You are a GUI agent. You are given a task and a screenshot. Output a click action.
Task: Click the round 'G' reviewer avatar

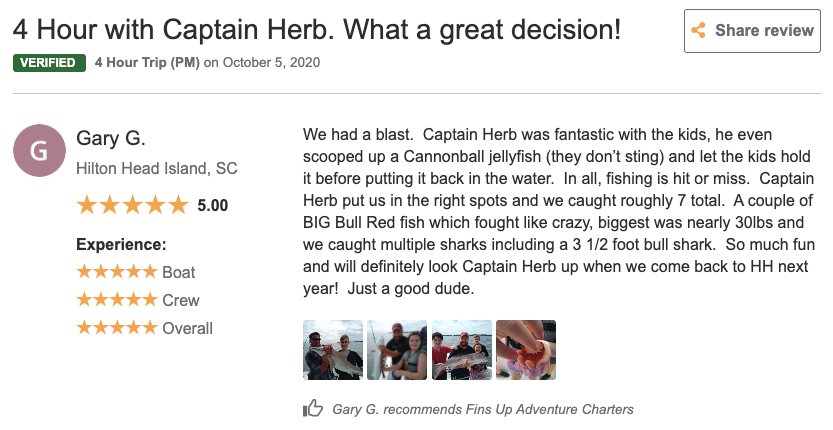tap(39, 152)
